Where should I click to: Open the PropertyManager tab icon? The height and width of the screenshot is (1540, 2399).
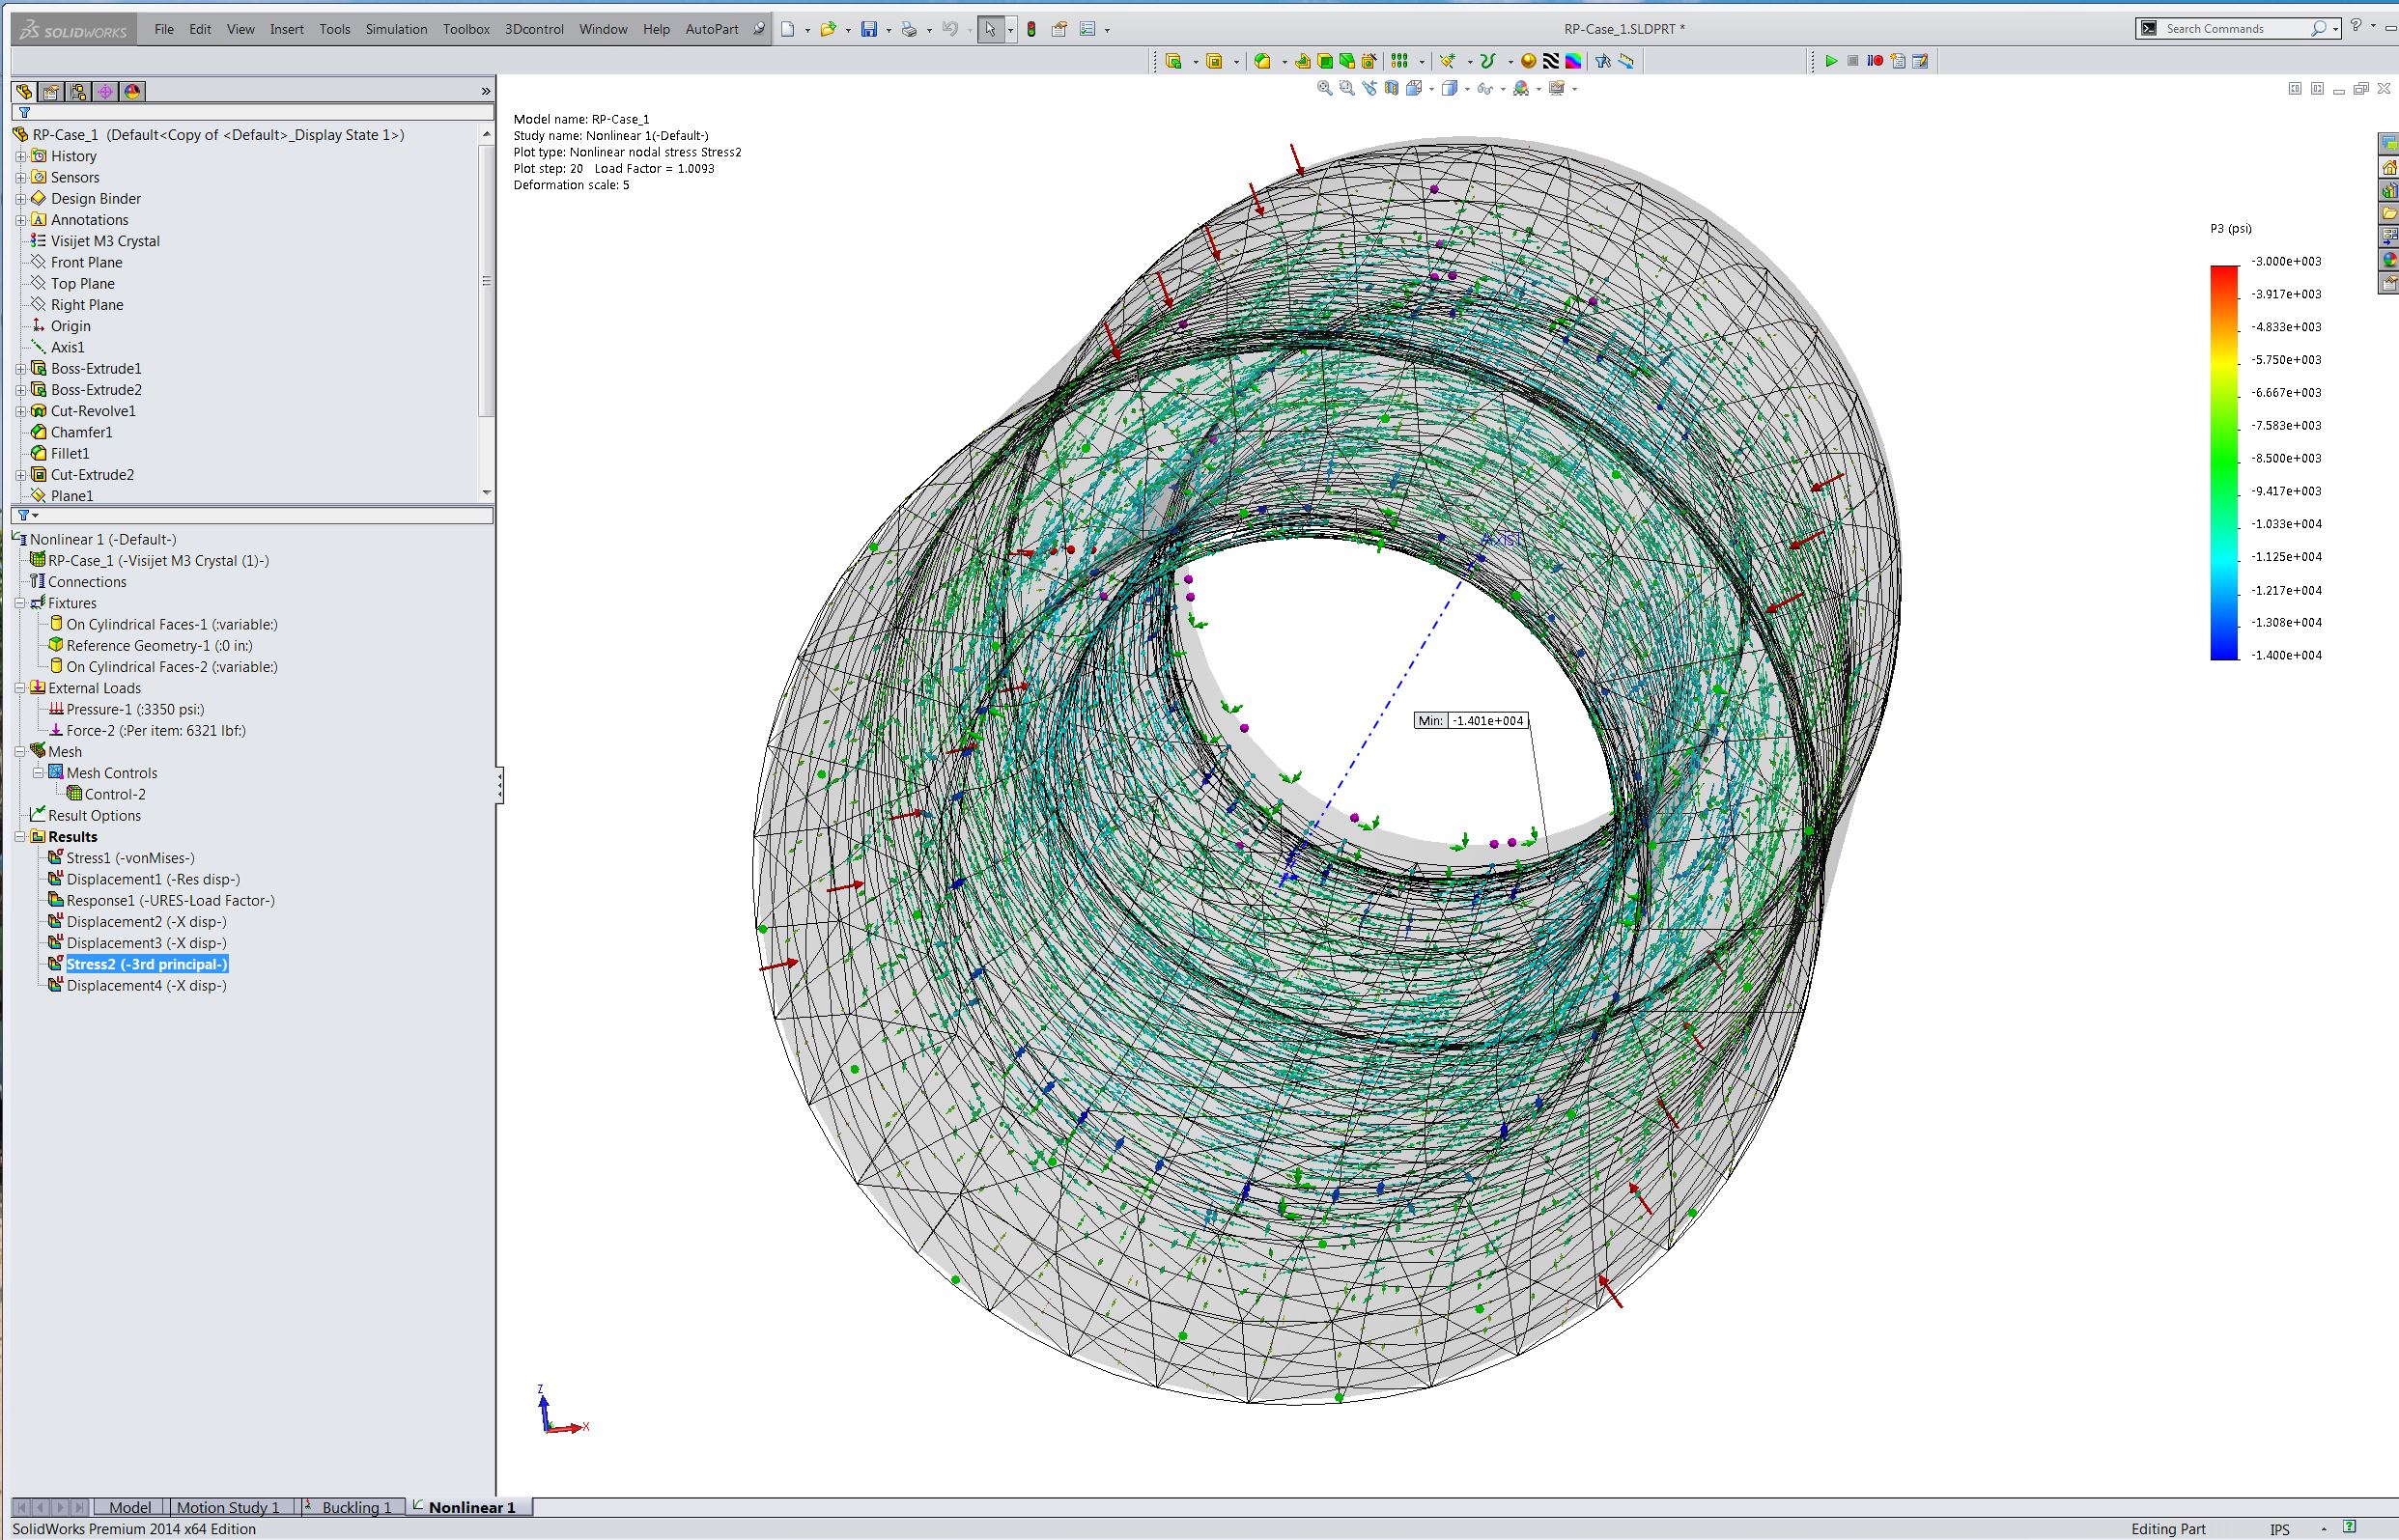point(51,91)
